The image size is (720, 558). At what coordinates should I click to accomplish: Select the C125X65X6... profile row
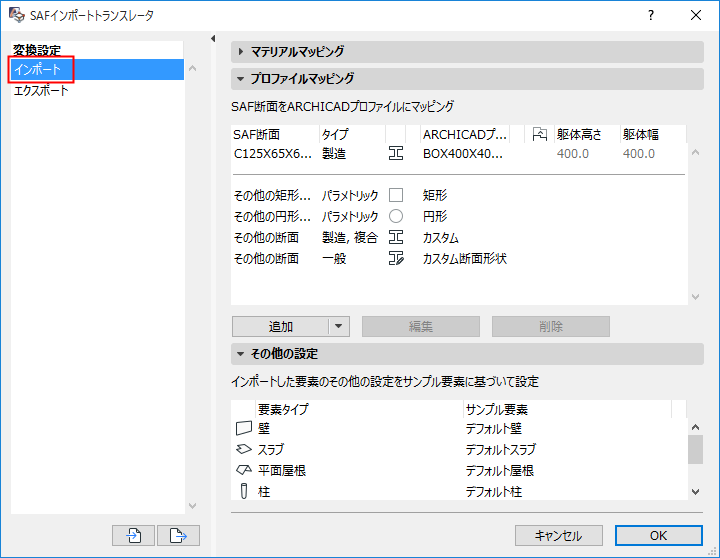click(459, 153)
